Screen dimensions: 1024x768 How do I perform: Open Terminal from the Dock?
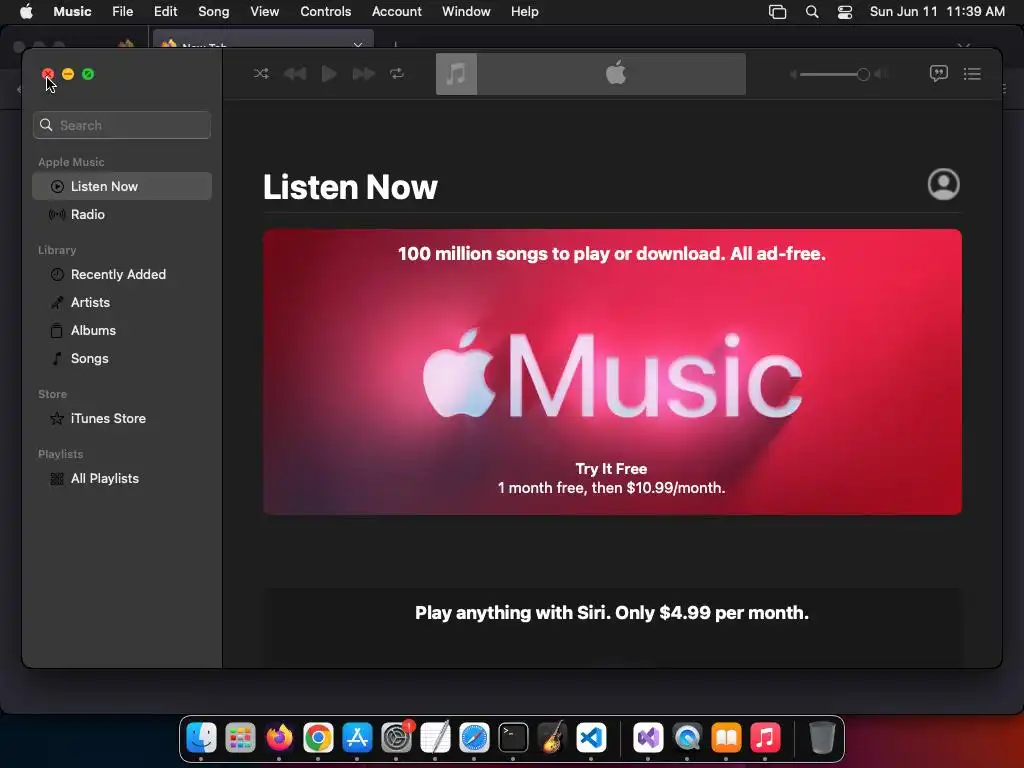(513, 738)
